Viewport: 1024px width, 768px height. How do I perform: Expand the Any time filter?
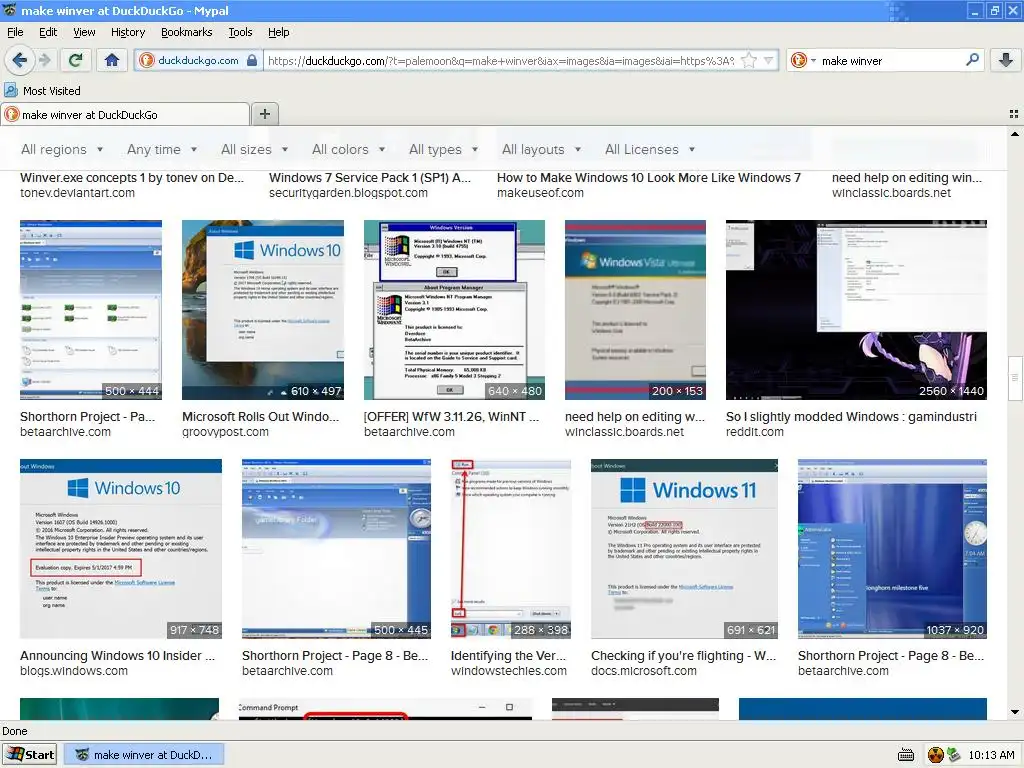[162, 150]
